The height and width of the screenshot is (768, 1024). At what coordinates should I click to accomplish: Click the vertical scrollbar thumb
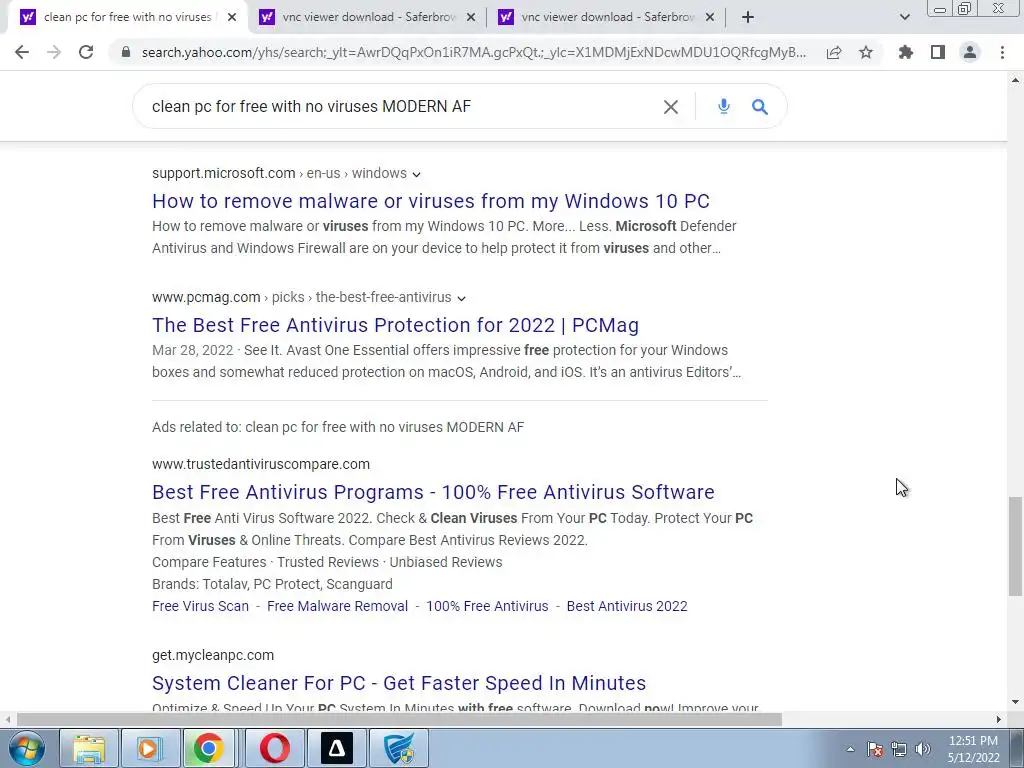(x=1015, y=546)
